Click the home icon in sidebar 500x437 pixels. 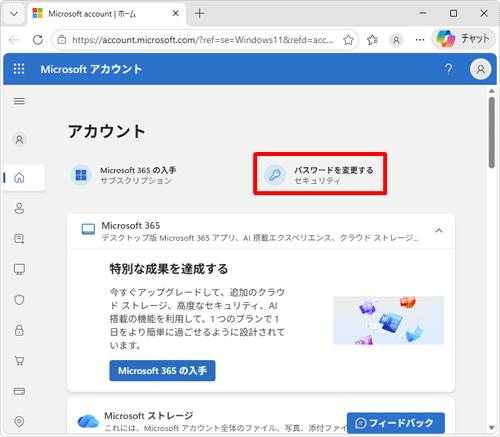(19, 178)
